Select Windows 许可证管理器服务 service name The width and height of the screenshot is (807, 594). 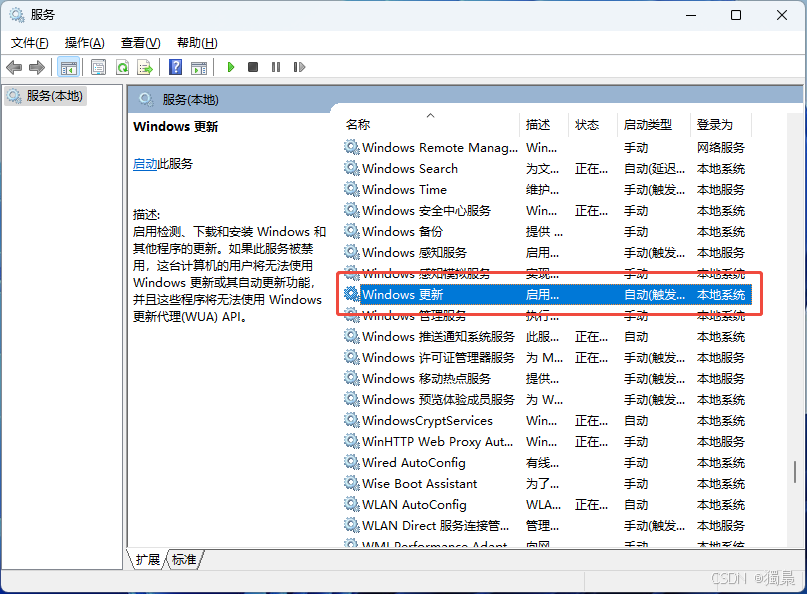[438, 358]
